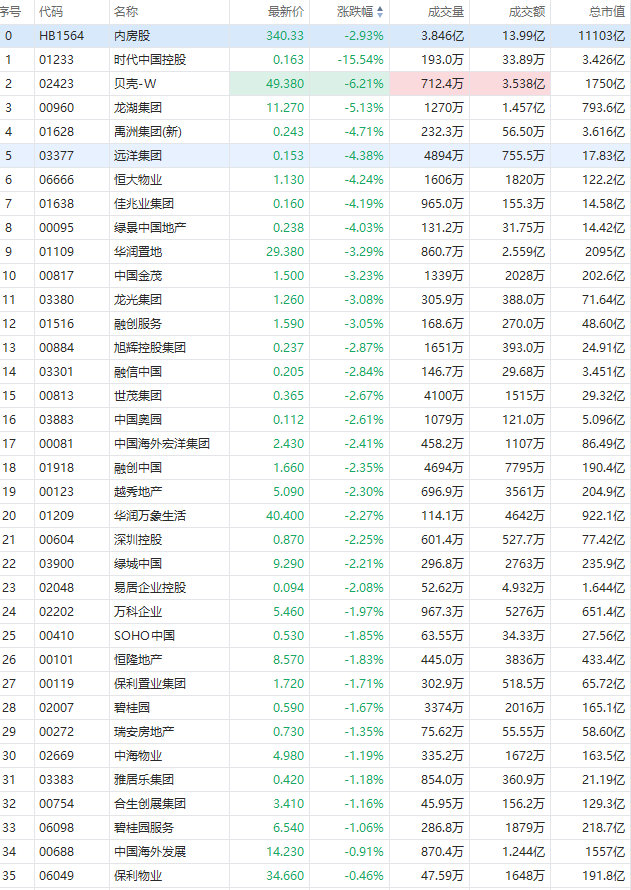Select 深圳控股 row

pos(316,540)
